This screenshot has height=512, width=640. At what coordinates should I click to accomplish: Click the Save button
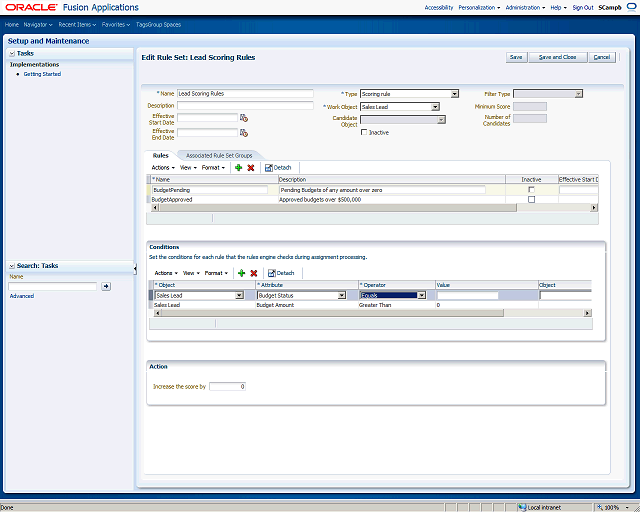[x=516, y=57]
